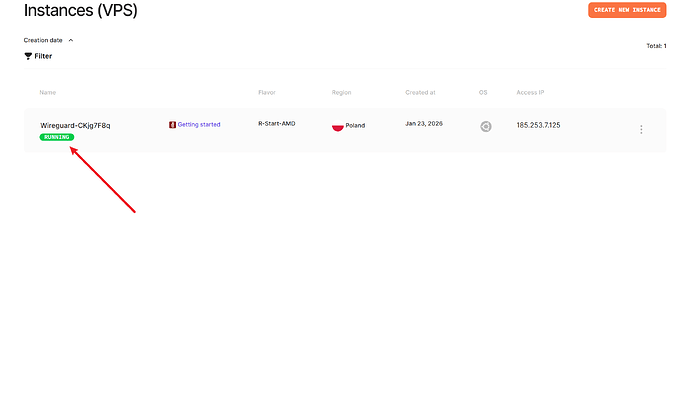Open the Creation date sort selector
690x414 pixels.
coord(43,40)
